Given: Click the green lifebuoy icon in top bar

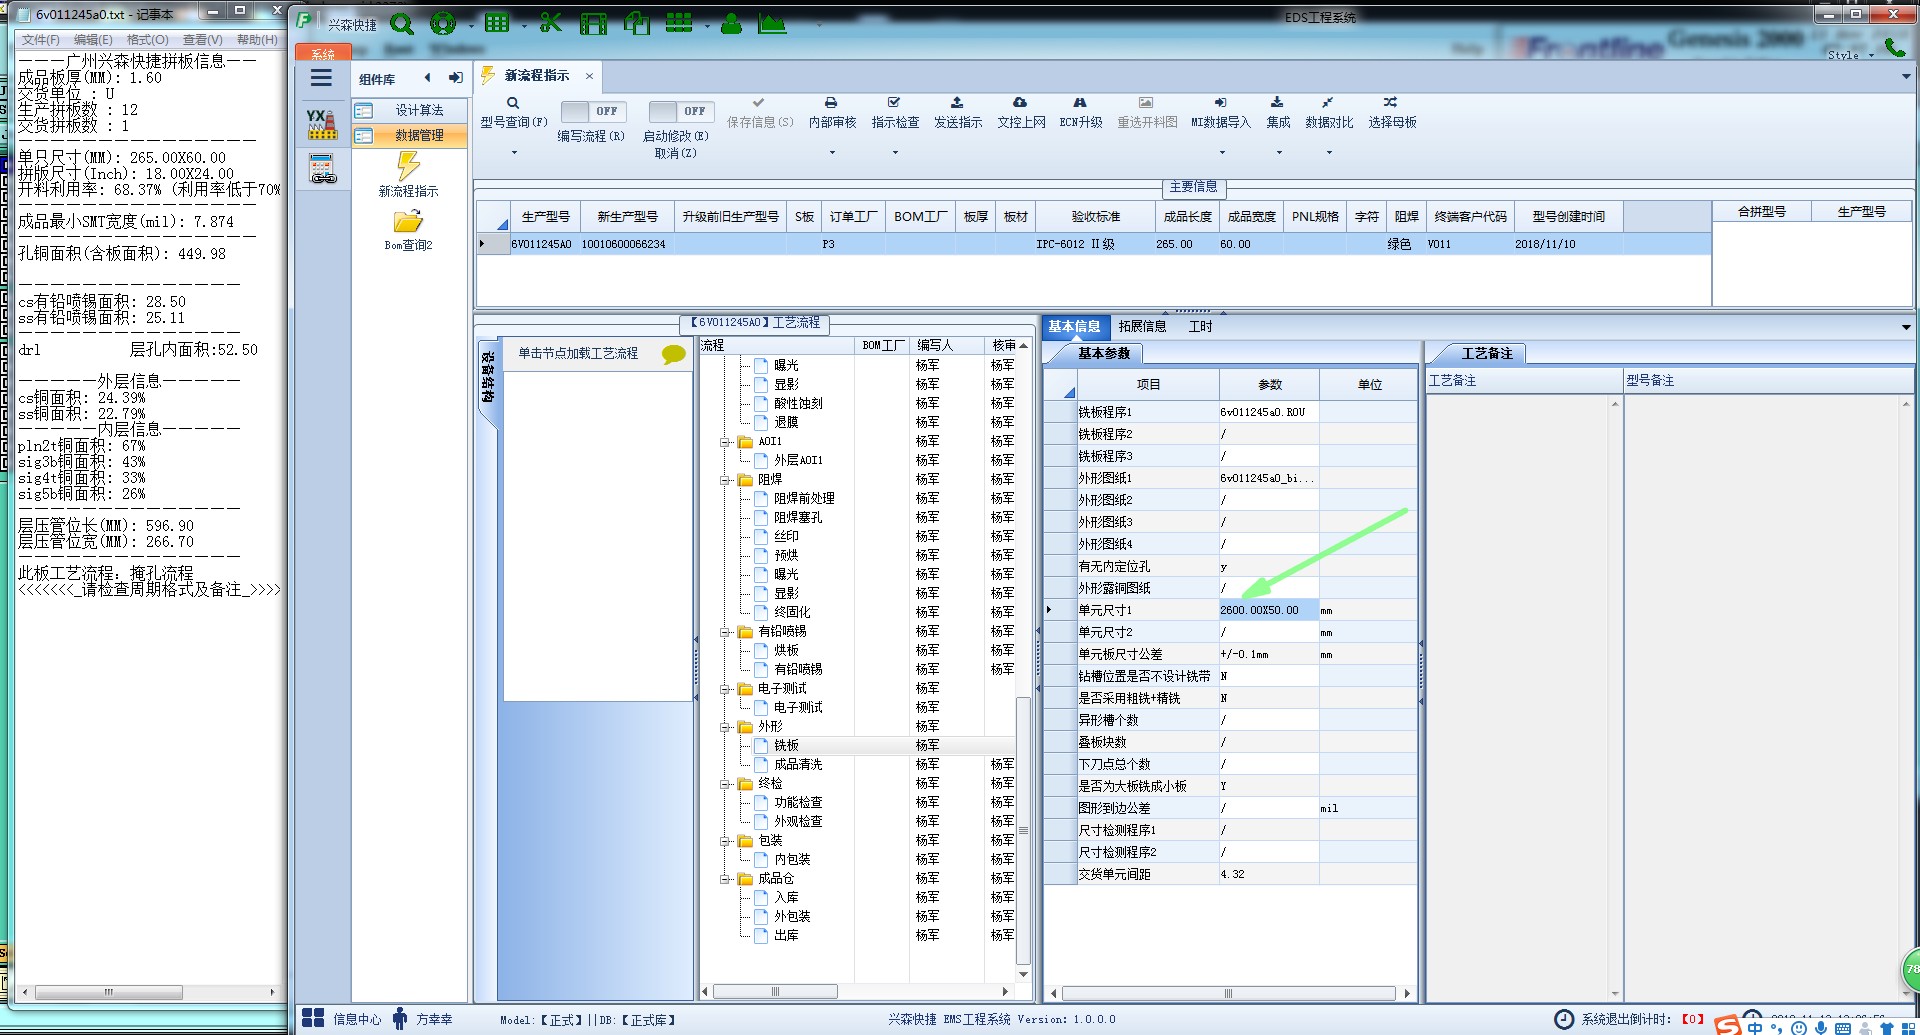Looking at the screenshot, I should 442,23.
